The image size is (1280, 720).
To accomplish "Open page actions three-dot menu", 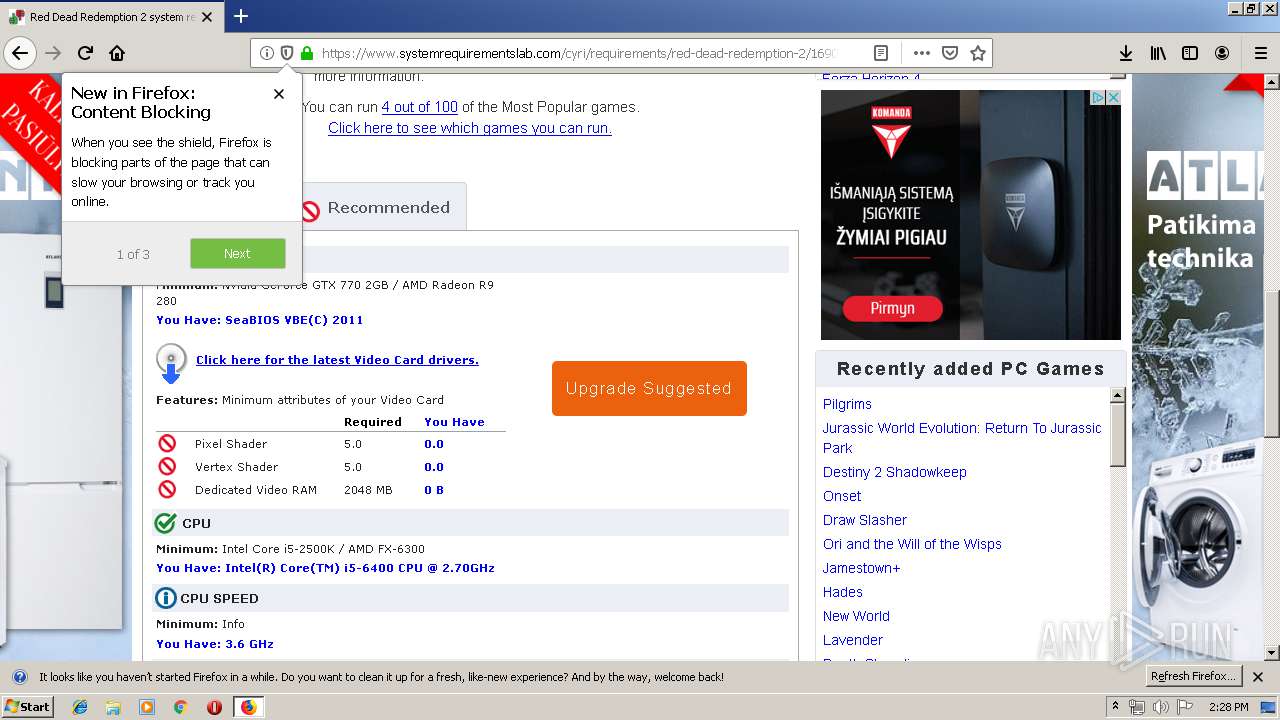I will click(921, 53).
